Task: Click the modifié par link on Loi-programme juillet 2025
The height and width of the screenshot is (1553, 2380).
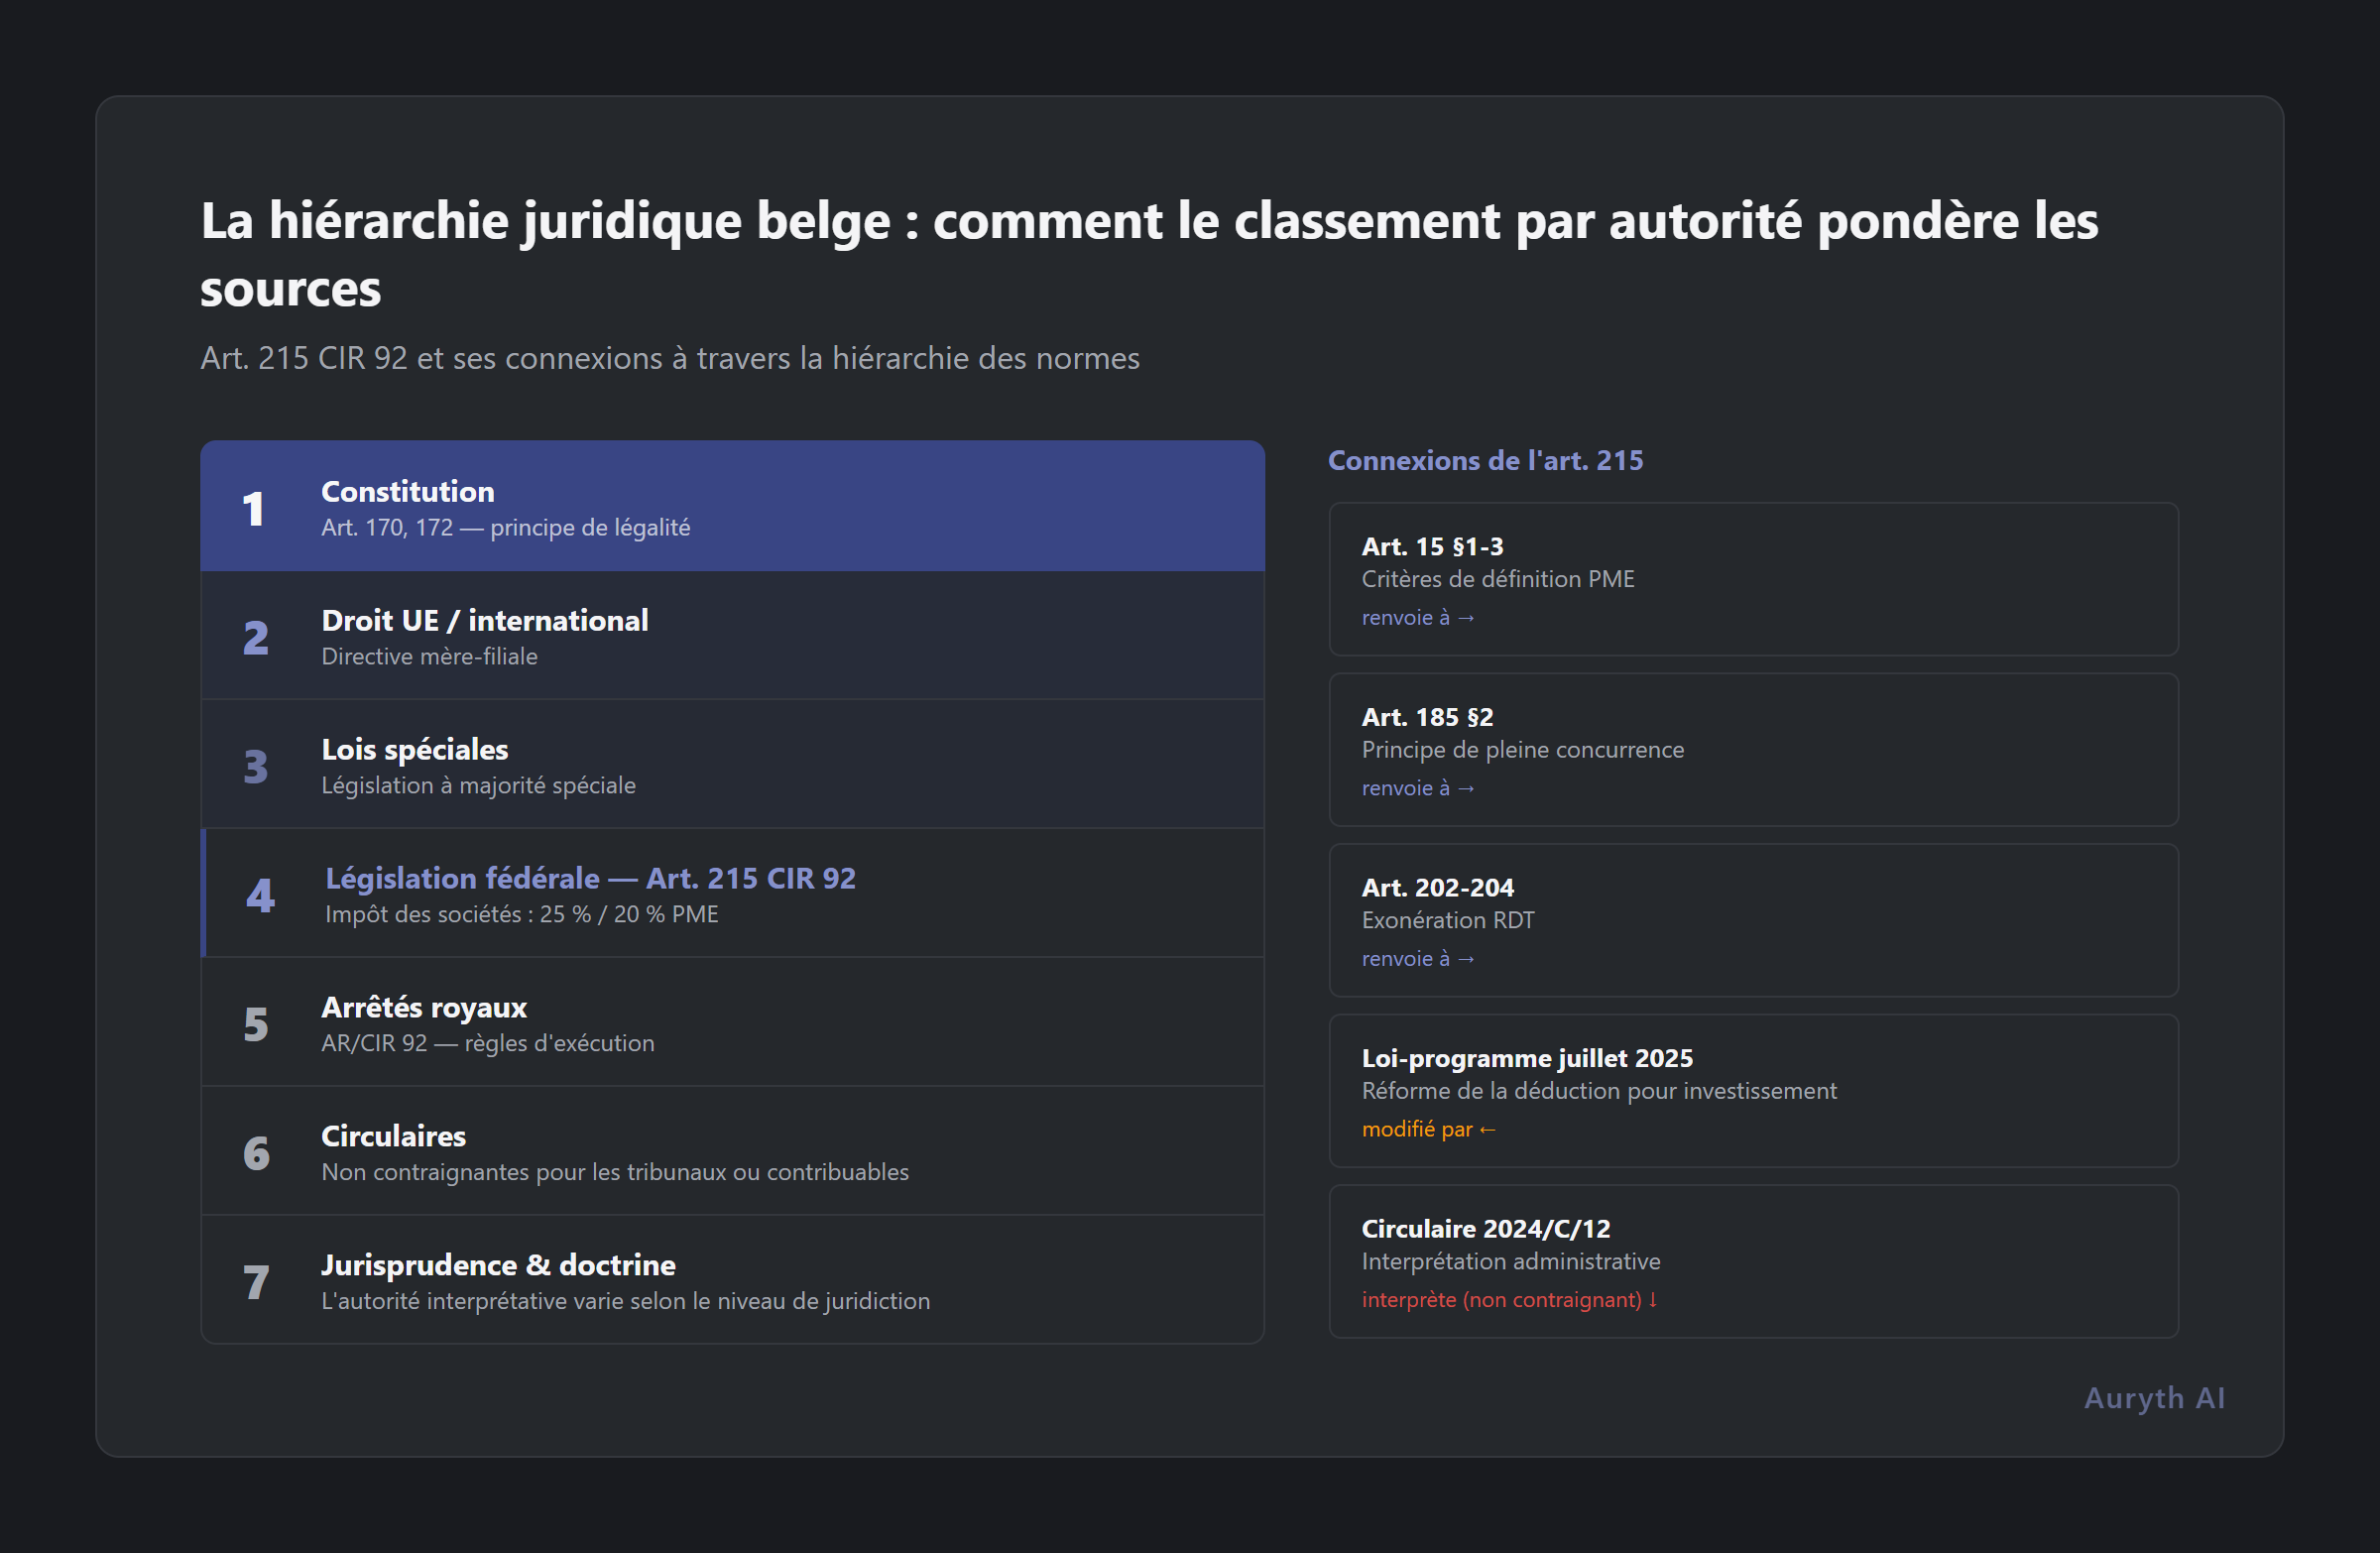Action: [x=1427, y=1129]
